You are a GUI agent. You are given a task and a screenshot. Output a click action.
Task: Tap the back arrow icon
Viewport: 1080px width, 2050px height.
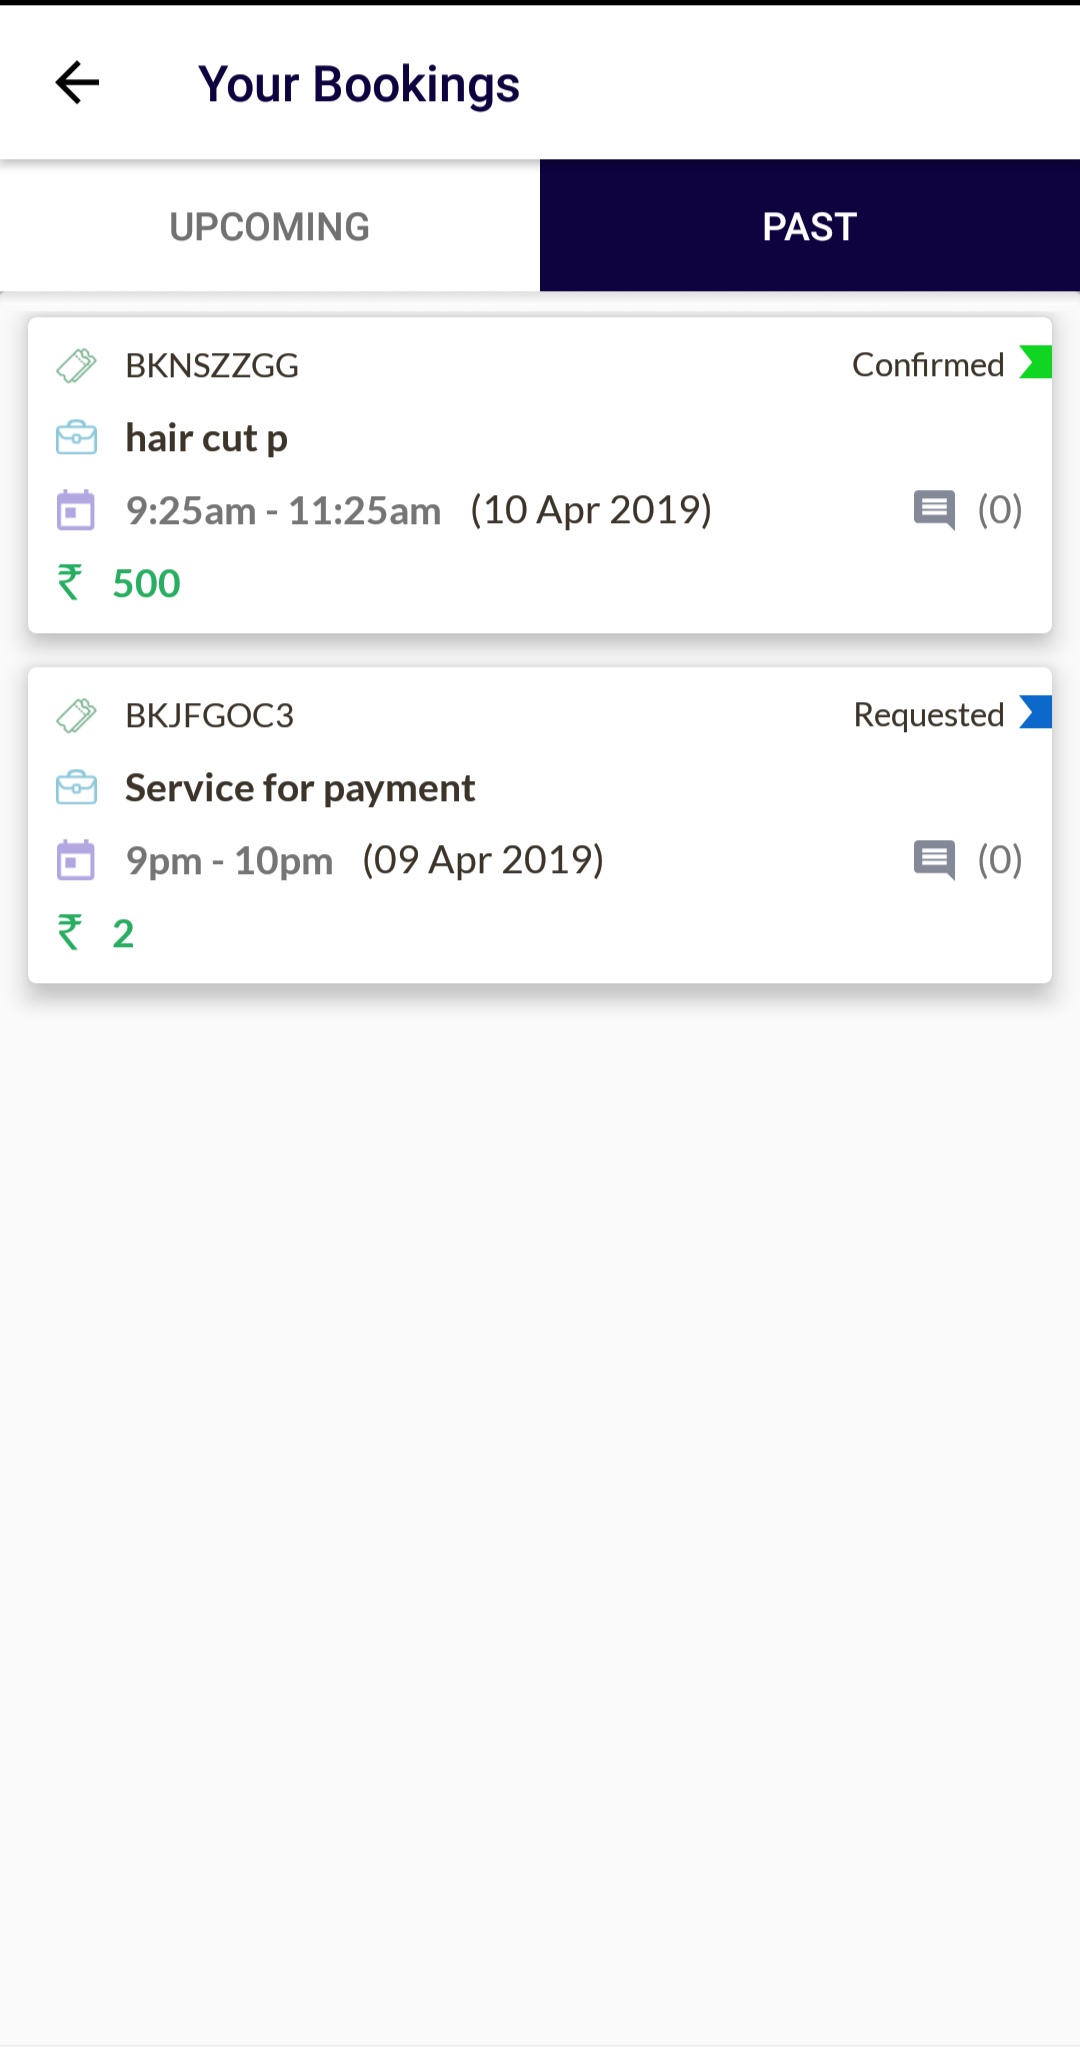[77, 83]
